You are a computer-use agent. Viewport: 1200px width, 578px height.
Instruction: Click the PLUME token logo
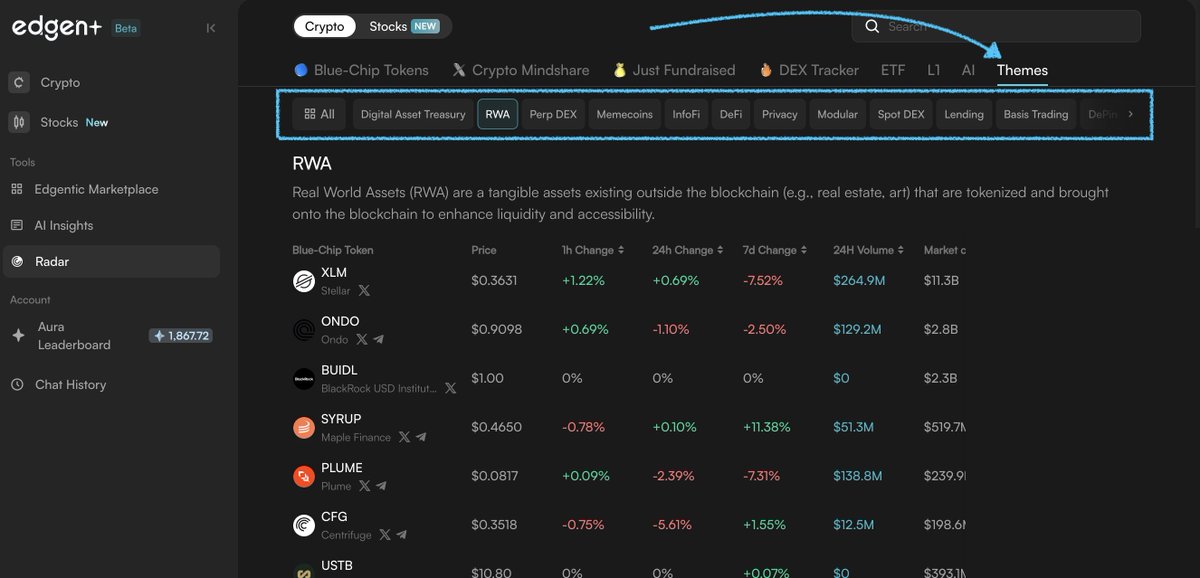click(304, 477)
